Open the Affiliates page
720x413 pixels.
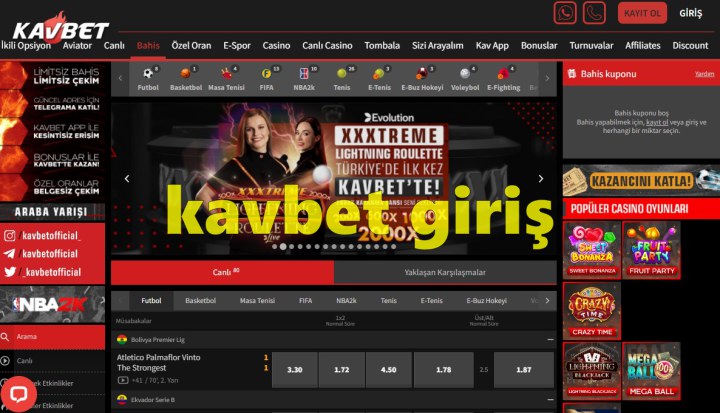642,45
